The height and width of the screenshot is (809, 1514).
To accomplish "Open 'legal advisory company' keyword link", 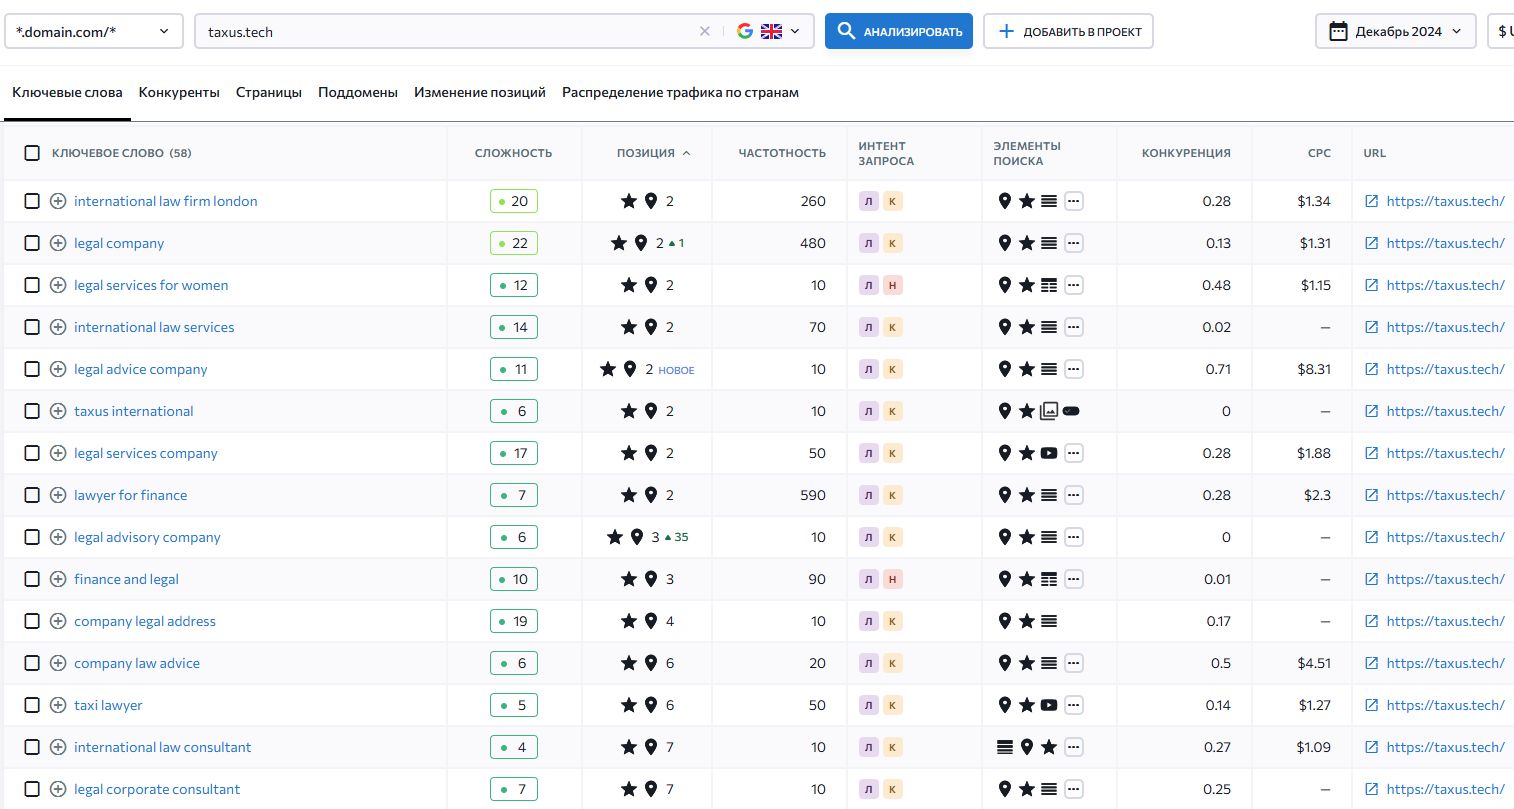I will 147,537.
